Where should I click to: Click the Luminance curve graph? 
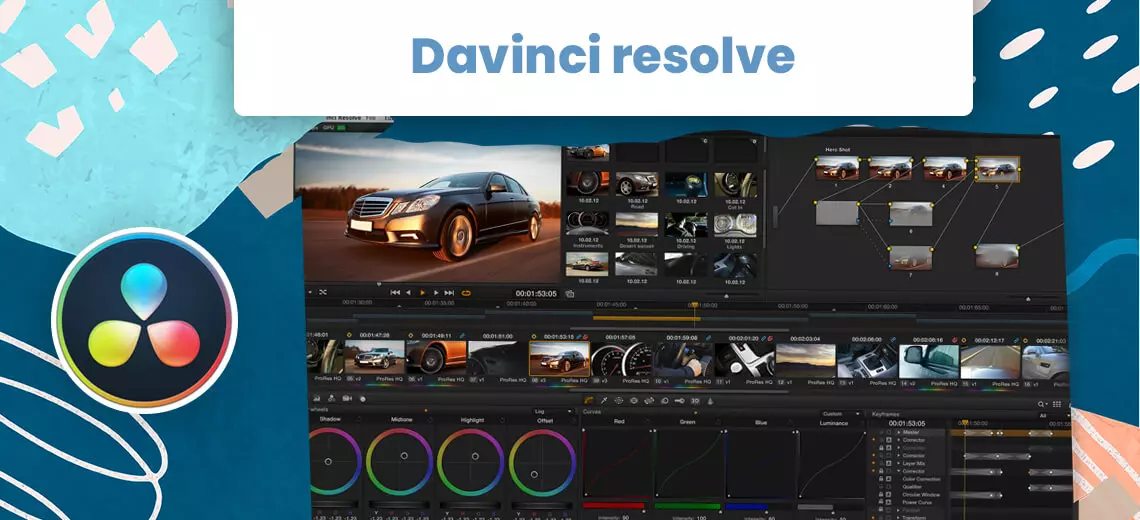830,463
